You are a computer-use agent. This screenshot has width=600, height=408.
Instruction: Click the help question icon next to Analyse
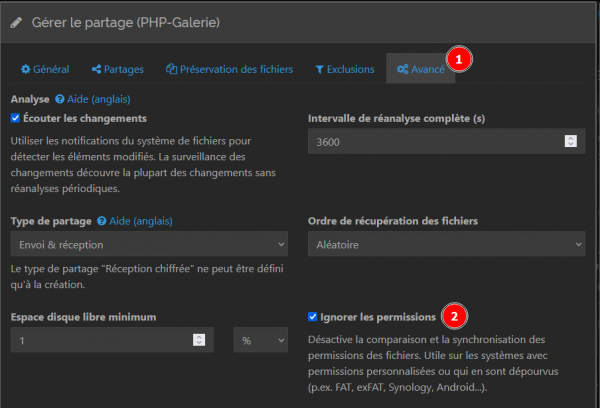(x=60, y=100)
